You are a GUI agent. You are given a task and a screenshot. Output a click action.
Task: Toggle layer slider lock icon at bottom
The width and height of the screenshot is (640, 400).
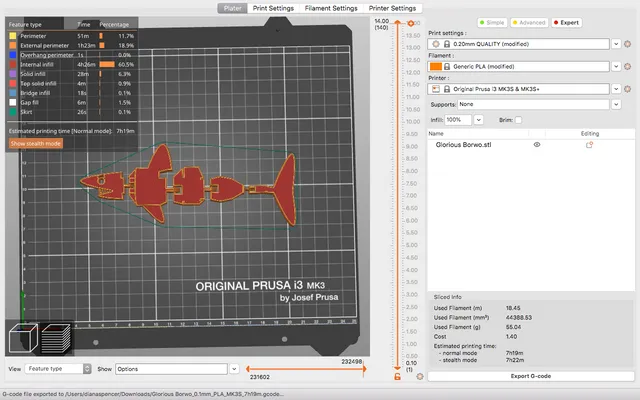click(x=397, y=376)
